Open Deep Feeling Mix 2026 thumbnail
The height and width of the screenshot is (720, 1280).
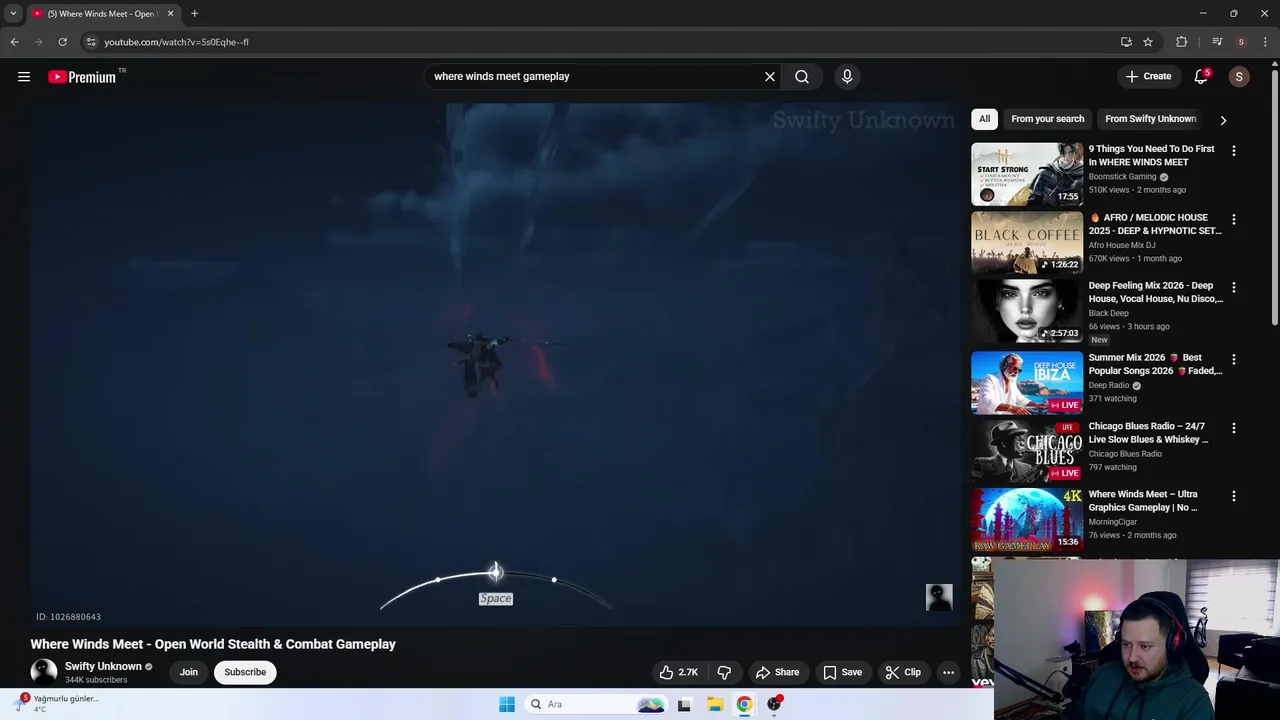click(x=1027, y=311)
